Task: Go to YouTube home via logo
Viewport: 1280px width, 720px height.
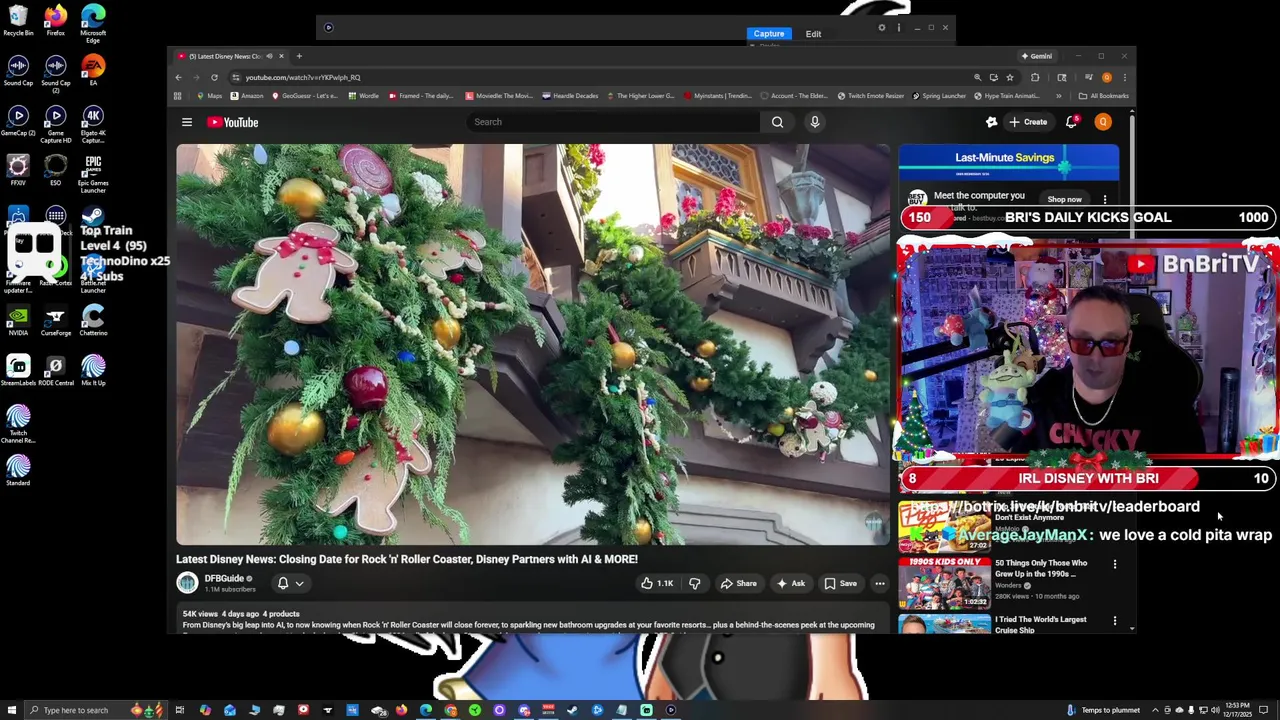Action: coord(233,122)
